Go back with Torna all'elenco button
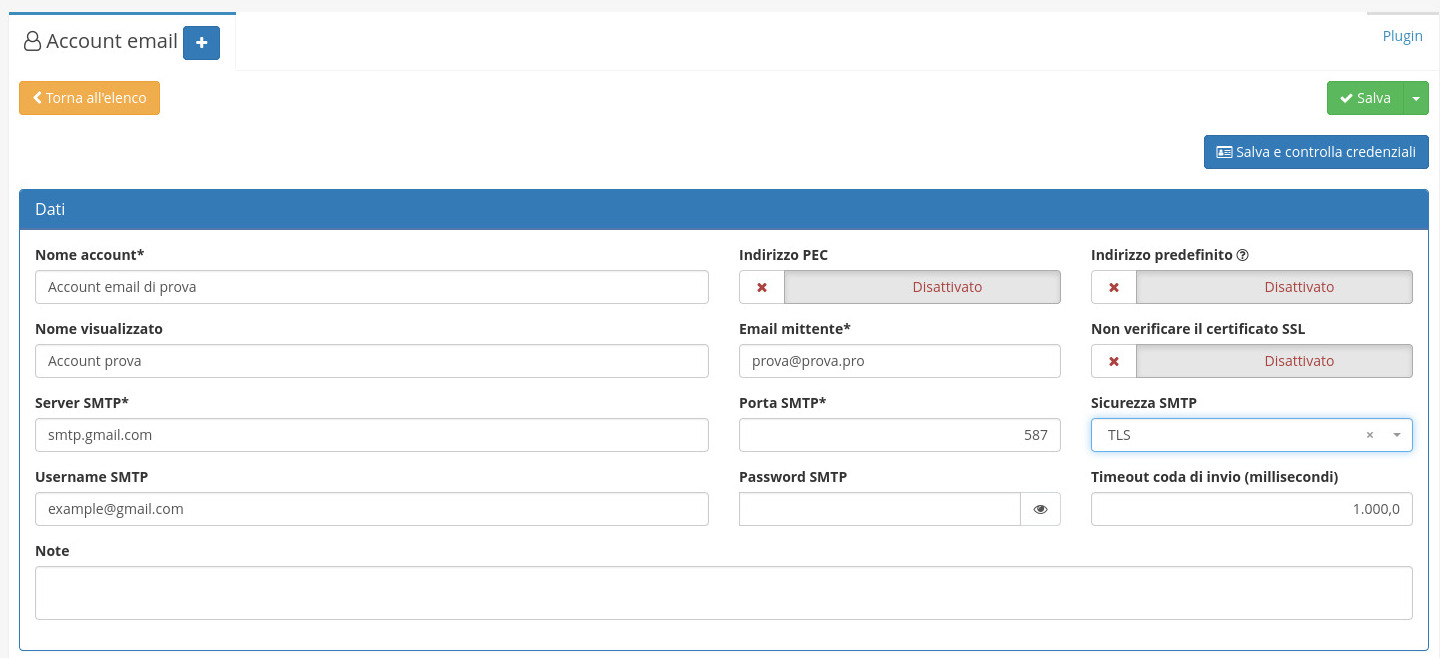This screenshot has width=1440, height=658. [89, 98]
